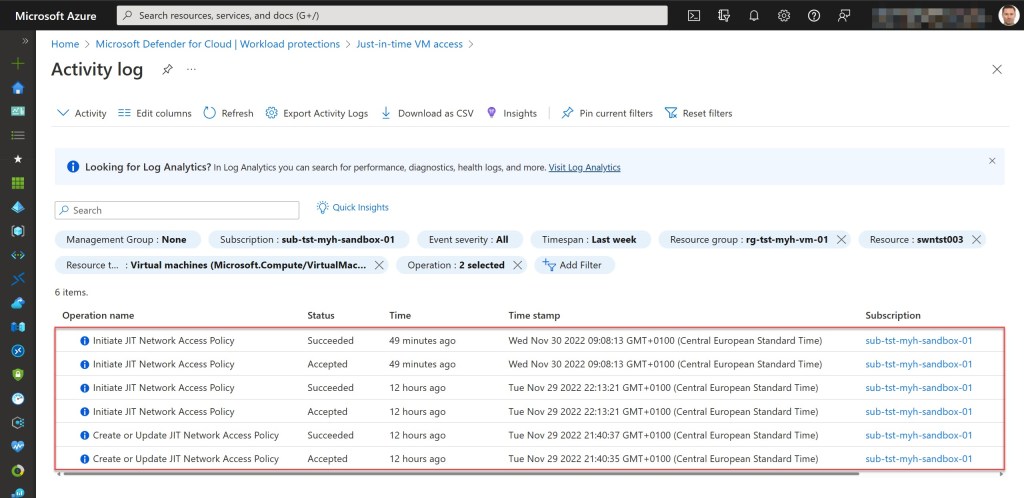Open the Visit Log Analytics link
Screen dimensions: 1024x498
(584, 167)
